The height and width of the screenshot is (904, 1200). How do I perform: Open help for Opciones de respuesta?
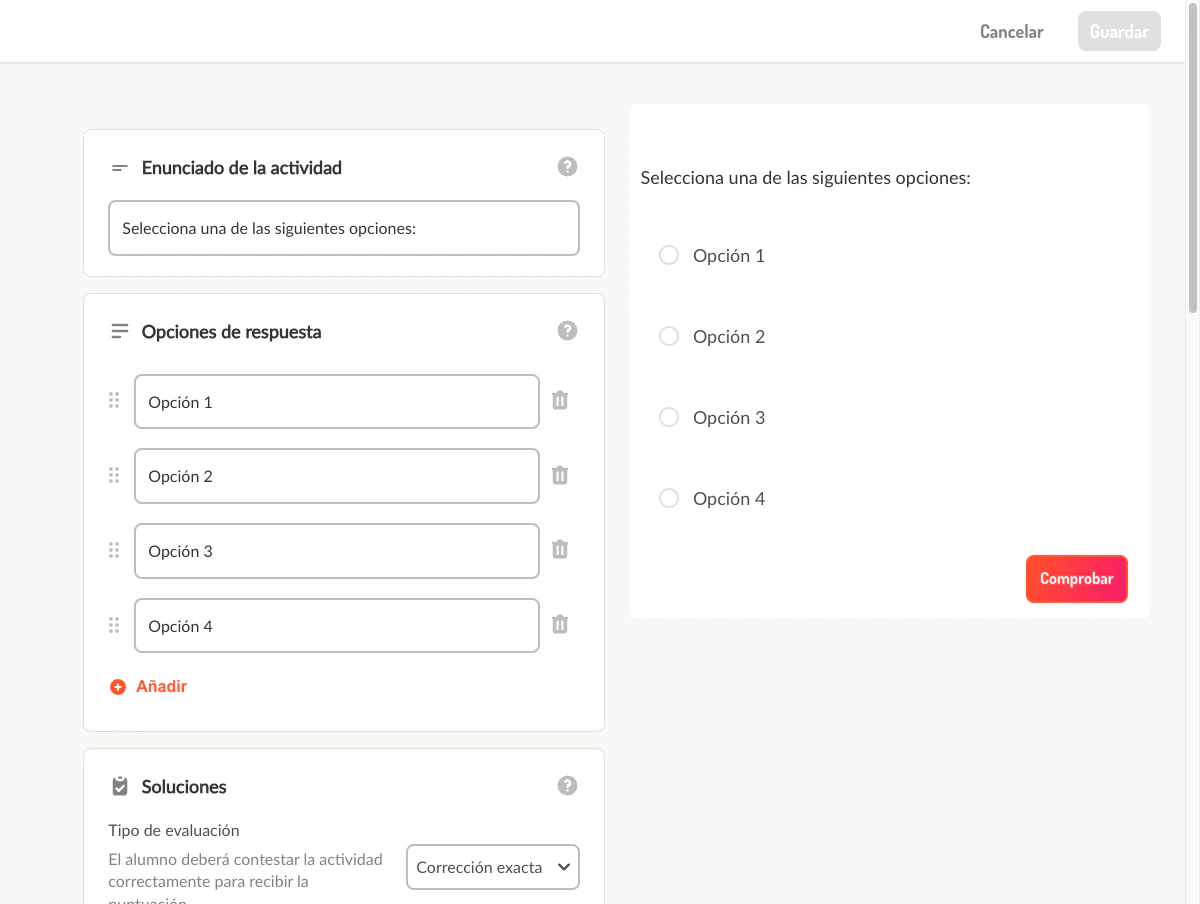(567, 330)
